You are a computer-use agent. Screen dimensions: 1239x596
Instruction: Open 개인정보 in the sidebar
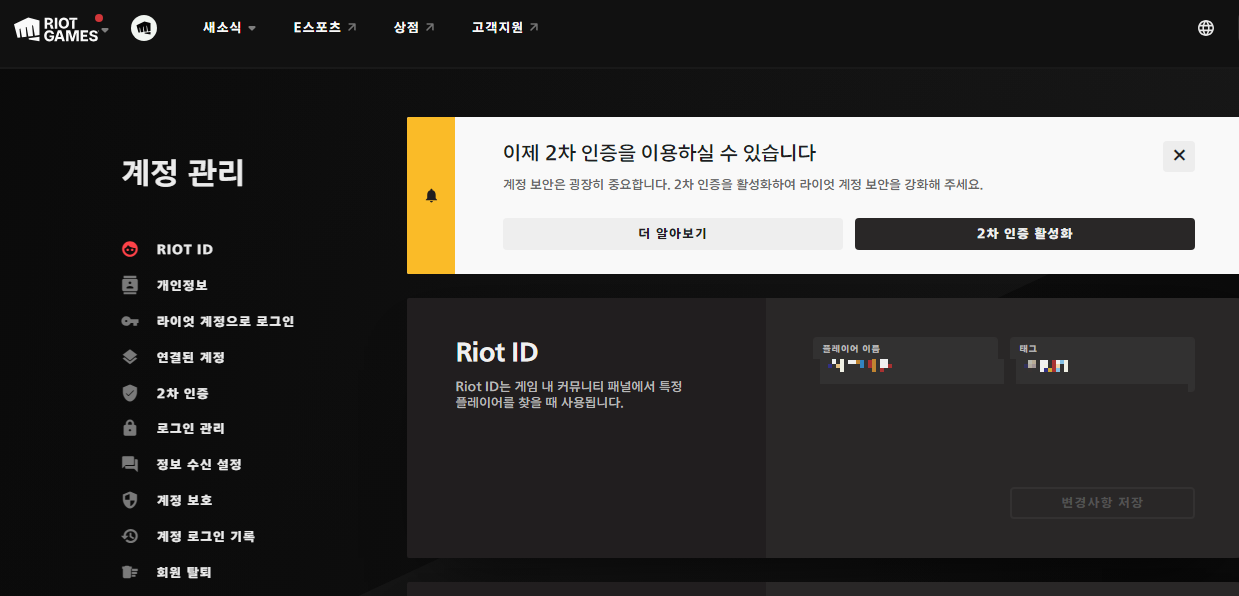click(182, 285)
